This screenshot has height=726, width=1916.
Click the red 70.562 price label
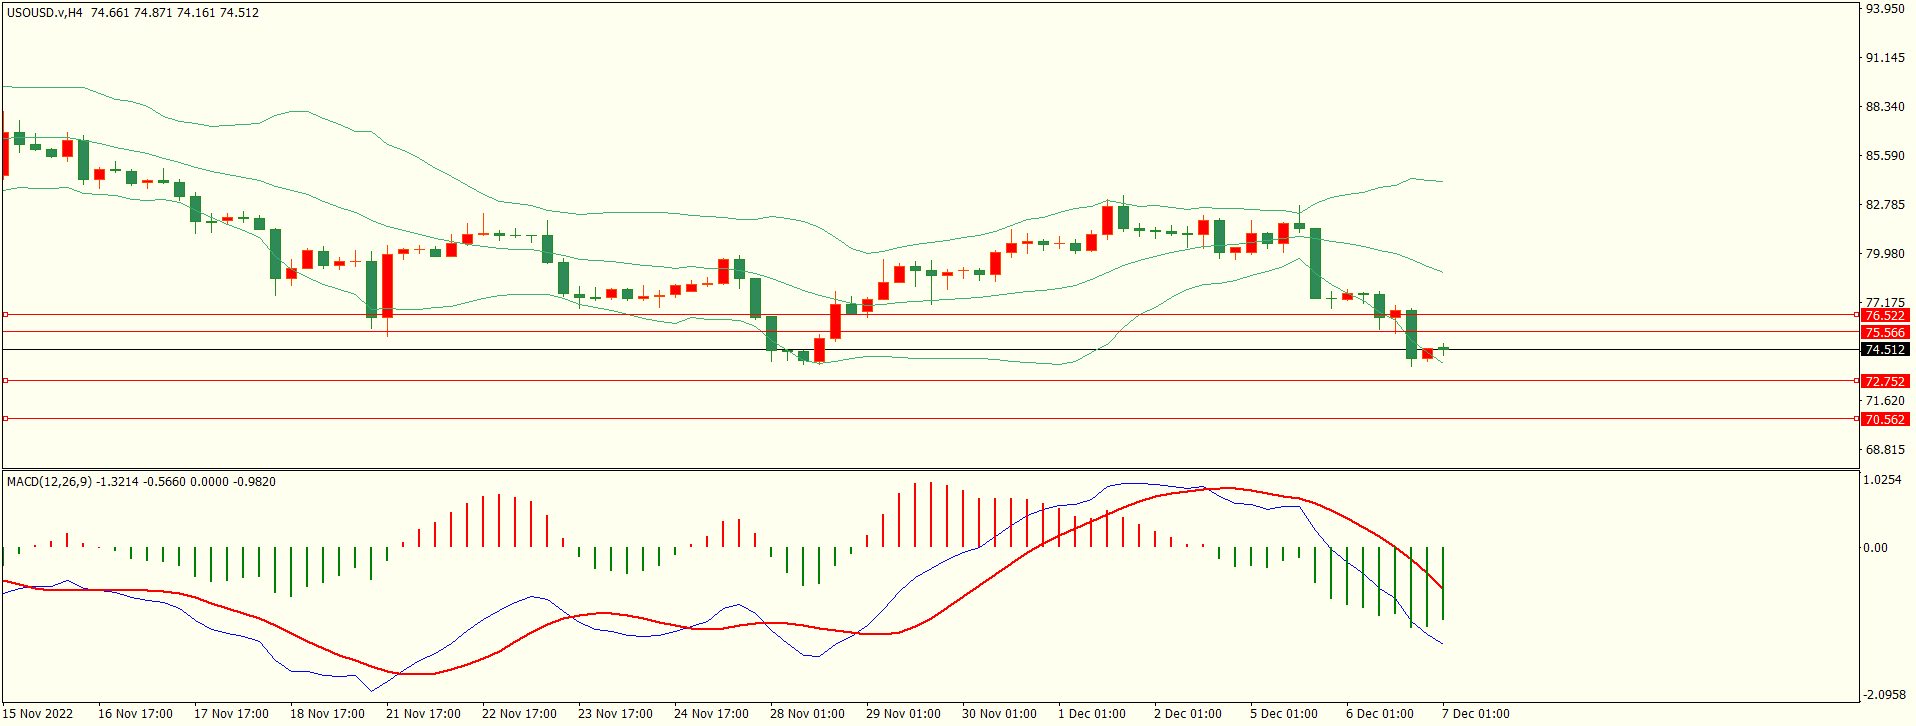[1885, 420]
